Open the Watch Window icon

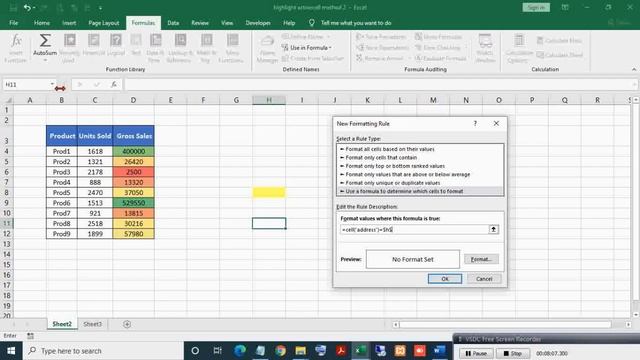(485, 41)
